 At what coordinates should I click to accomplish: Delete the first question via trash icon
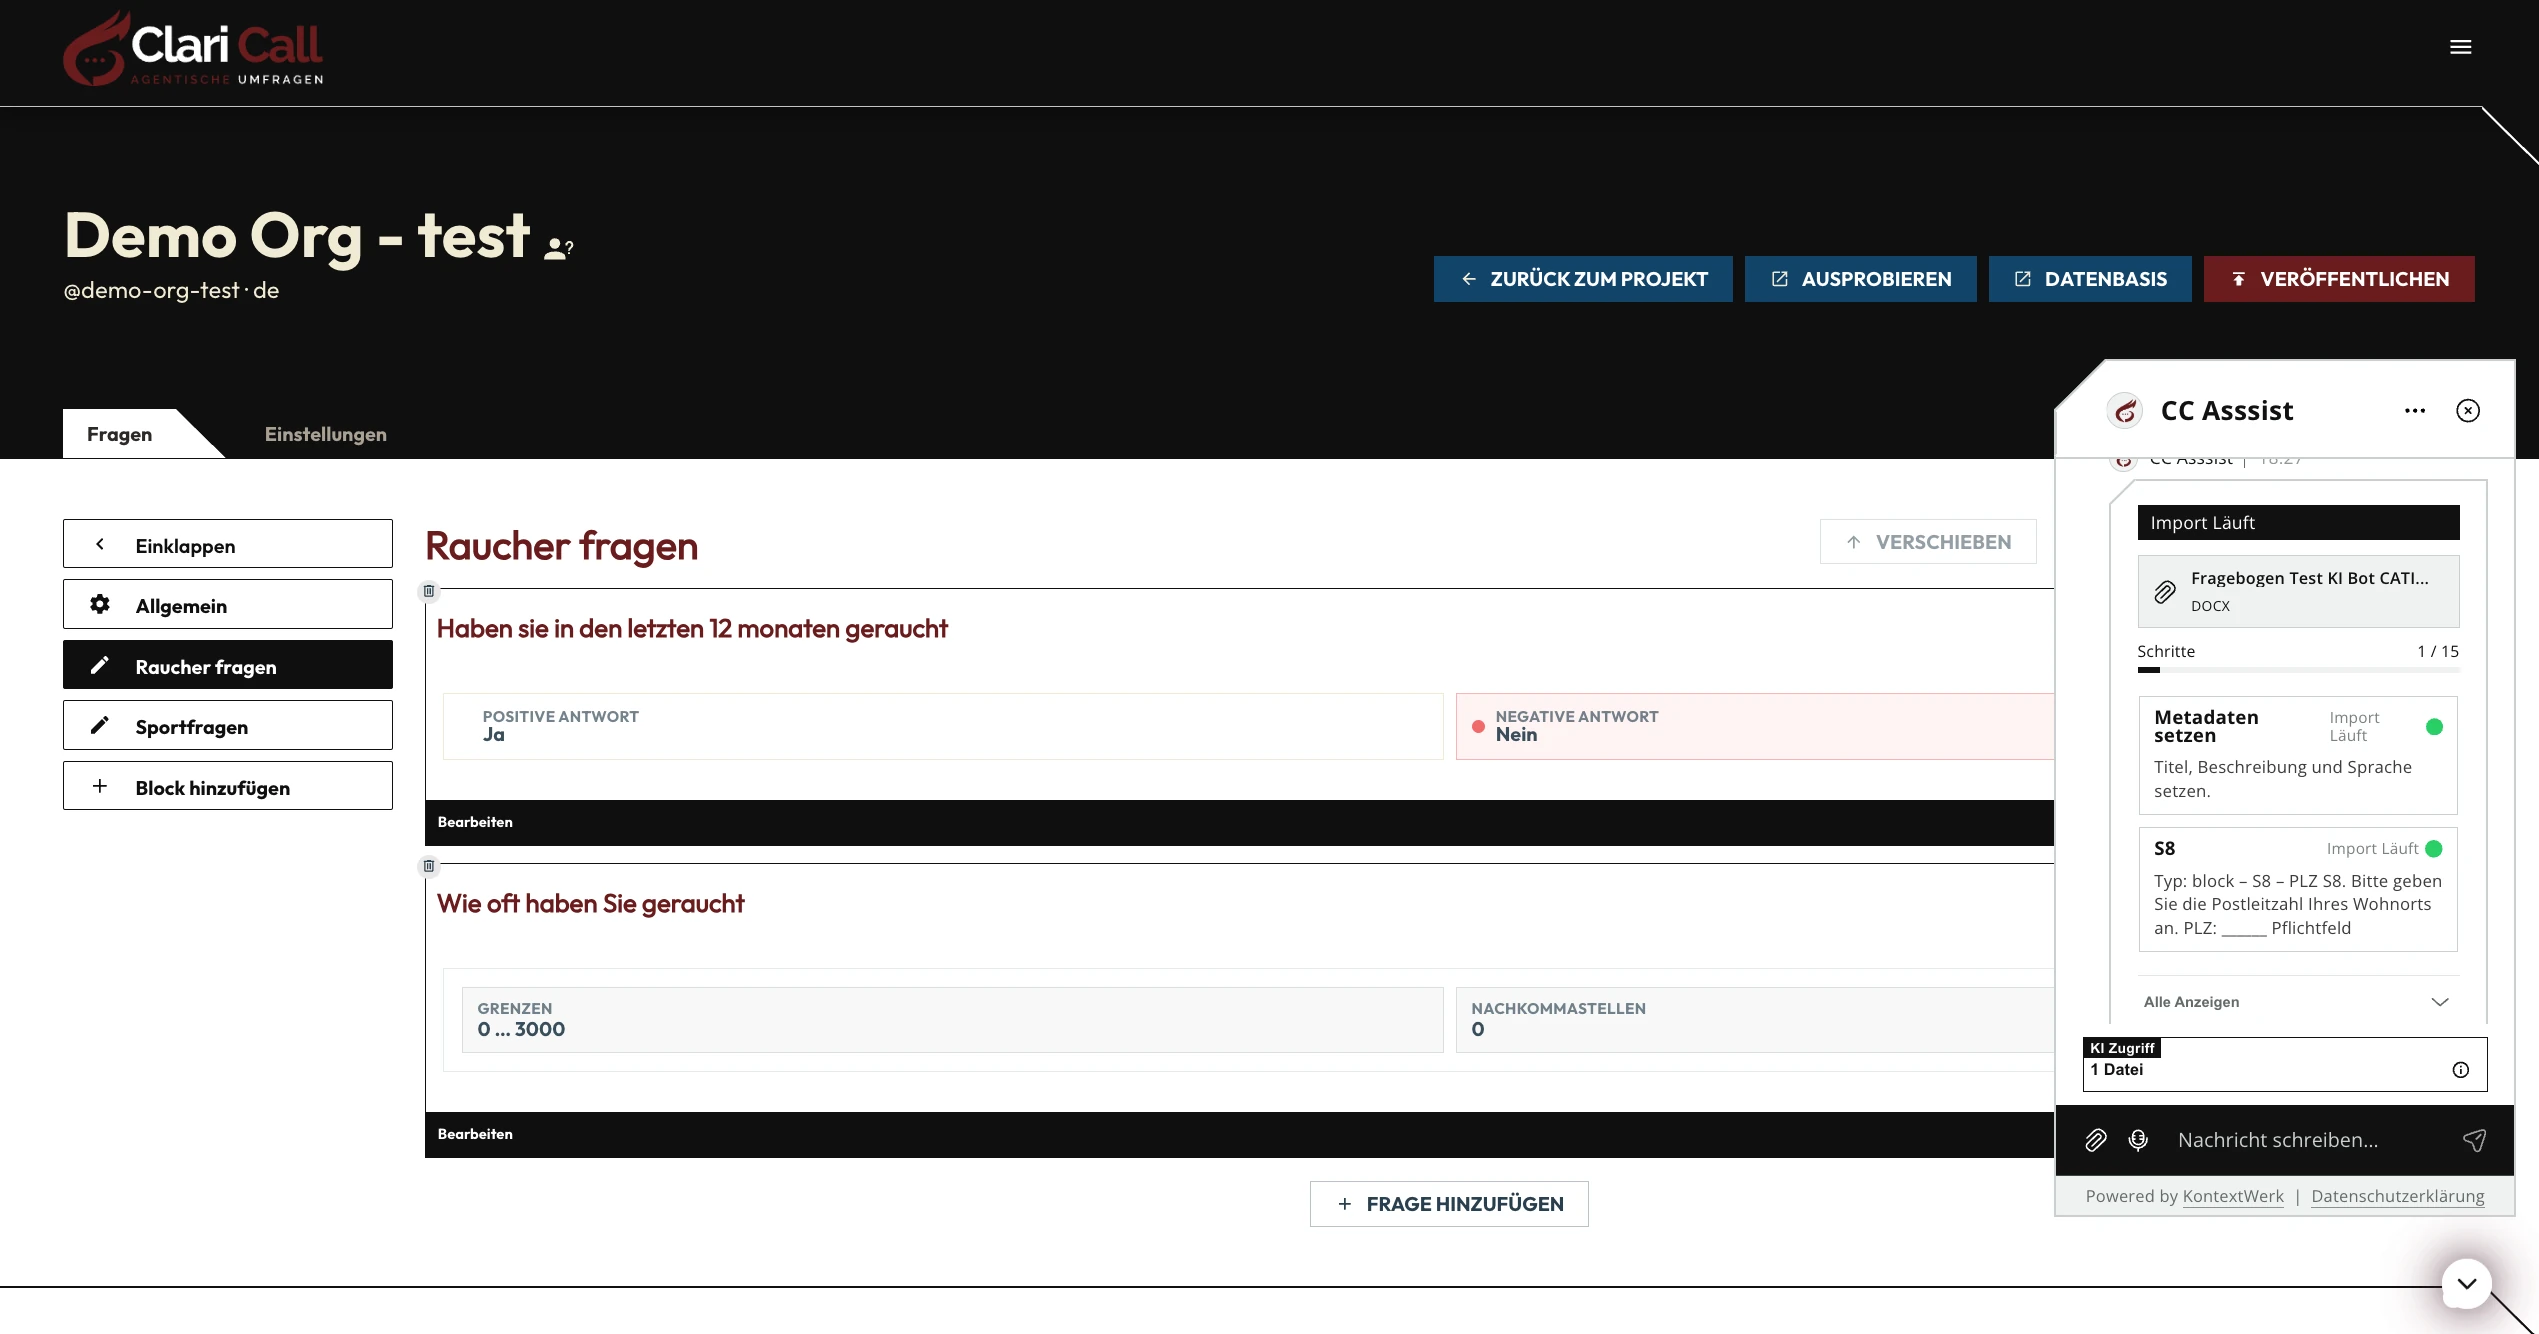(x=429, y=591)
